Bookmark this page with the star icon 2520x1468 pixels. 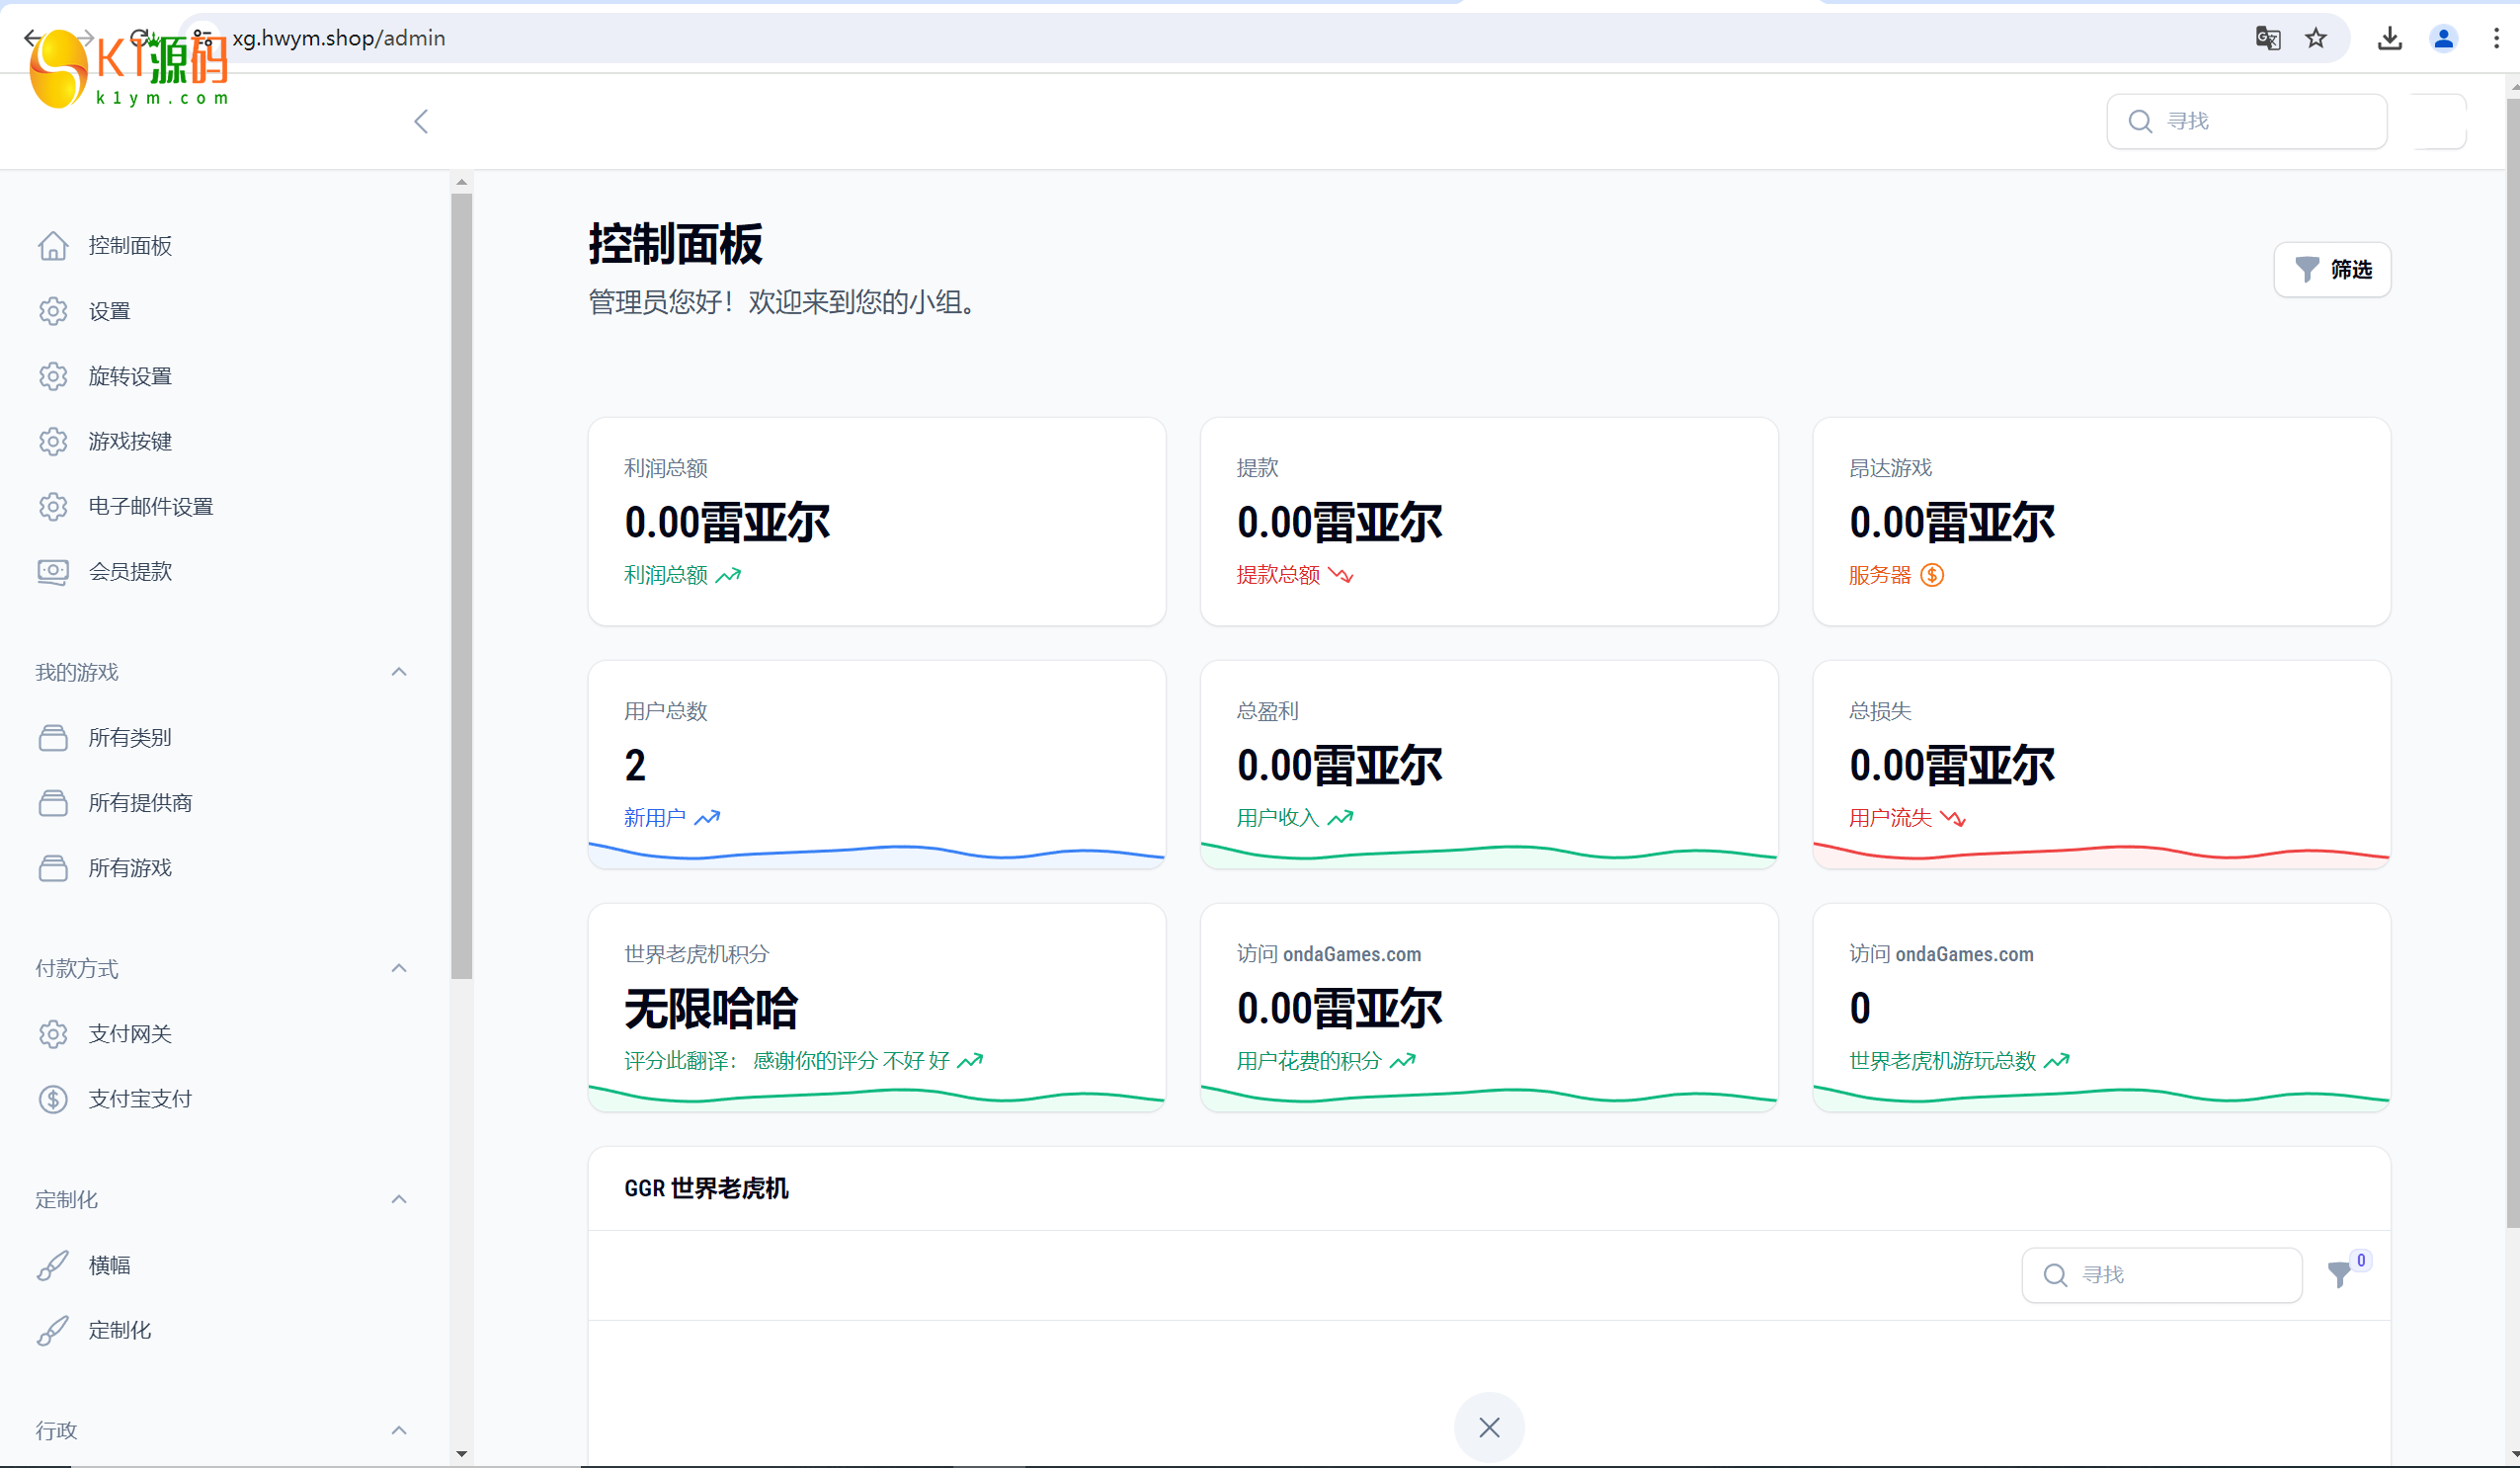click(x=2316, y=38)
